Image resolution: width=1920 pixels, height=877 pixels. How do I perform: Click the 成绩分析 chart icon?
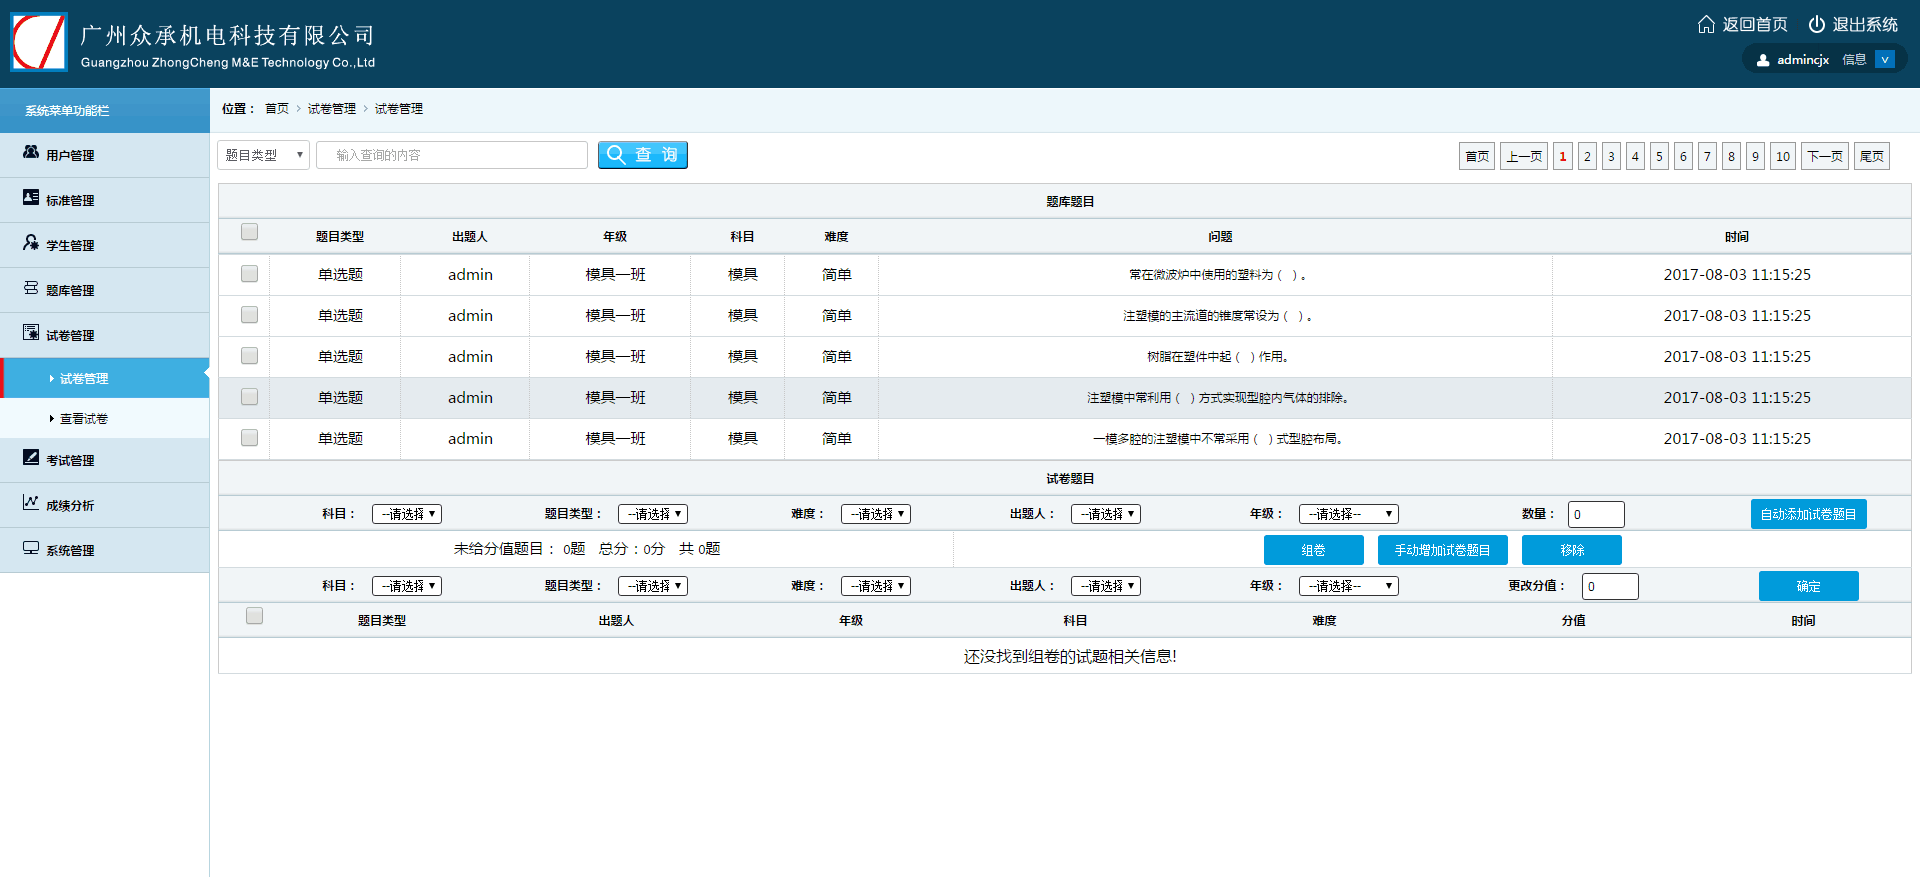(31, 503)
